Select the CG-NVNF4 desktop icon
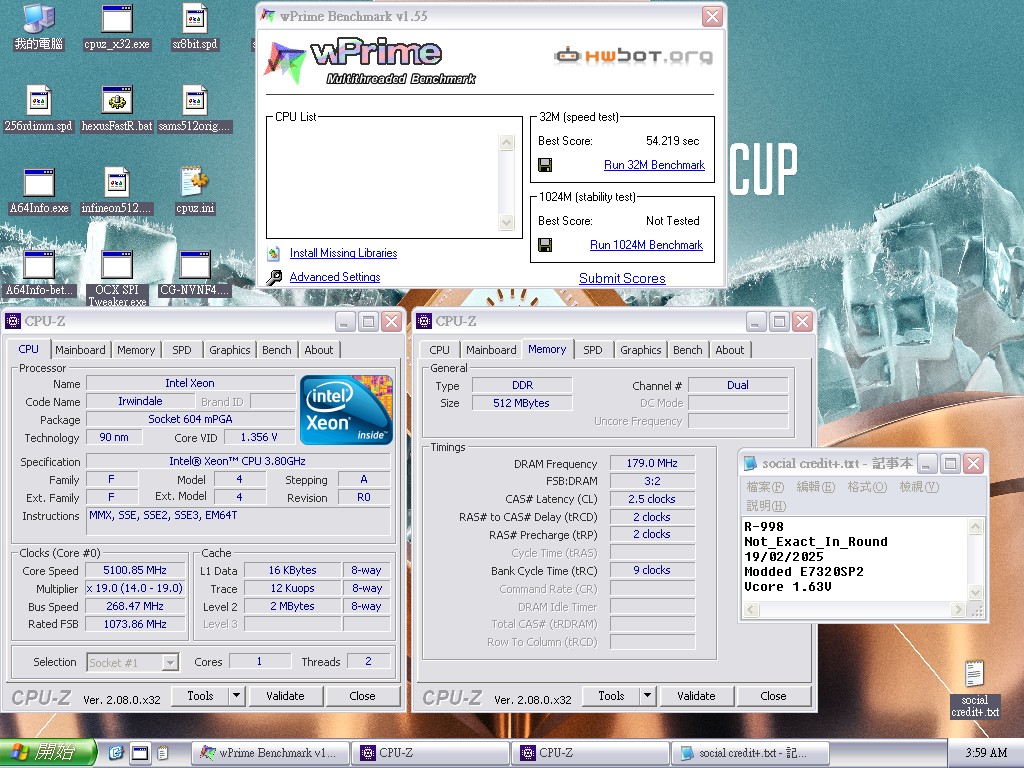This screenshot has height=768, width=1024. [x=195, y=274]
